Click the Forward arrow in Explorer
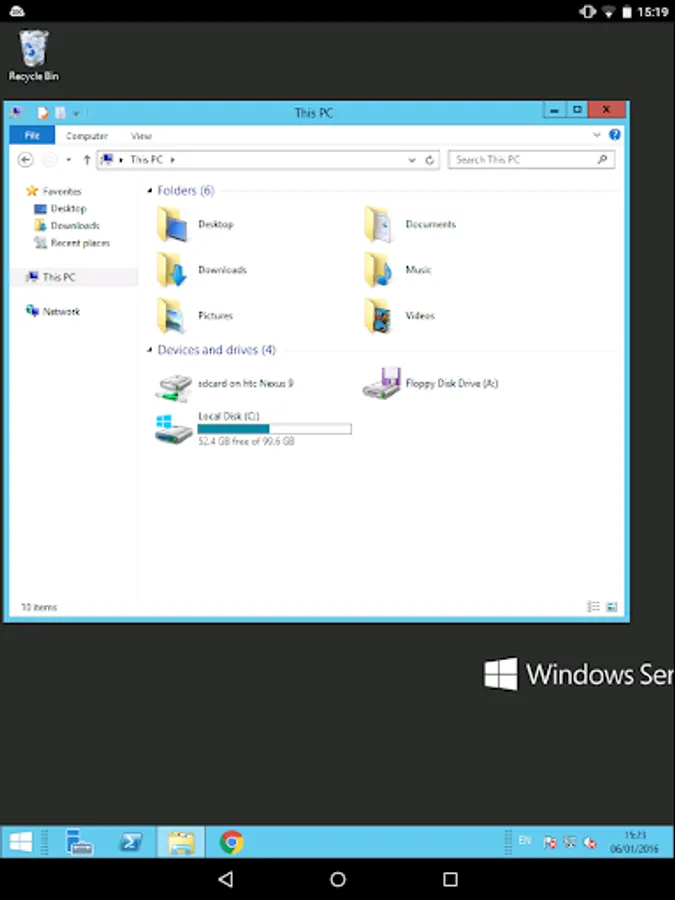 coord(50,160)
